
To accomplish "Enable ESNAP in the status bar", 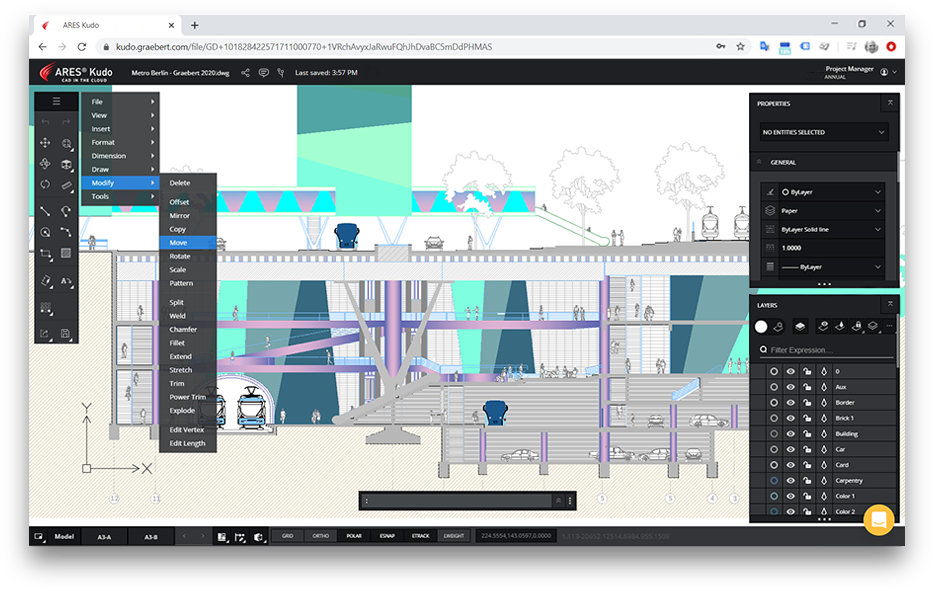I will tap(386, 536).
